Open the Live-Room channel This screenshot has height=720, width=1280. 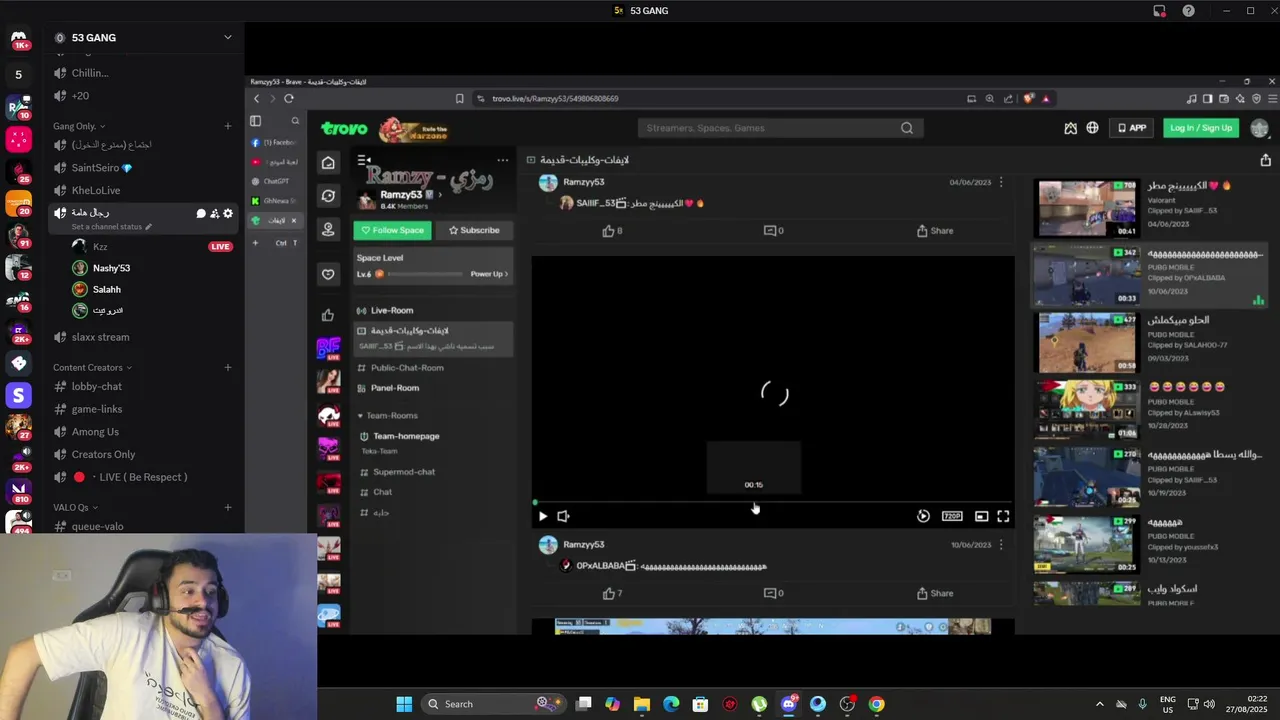391,310
